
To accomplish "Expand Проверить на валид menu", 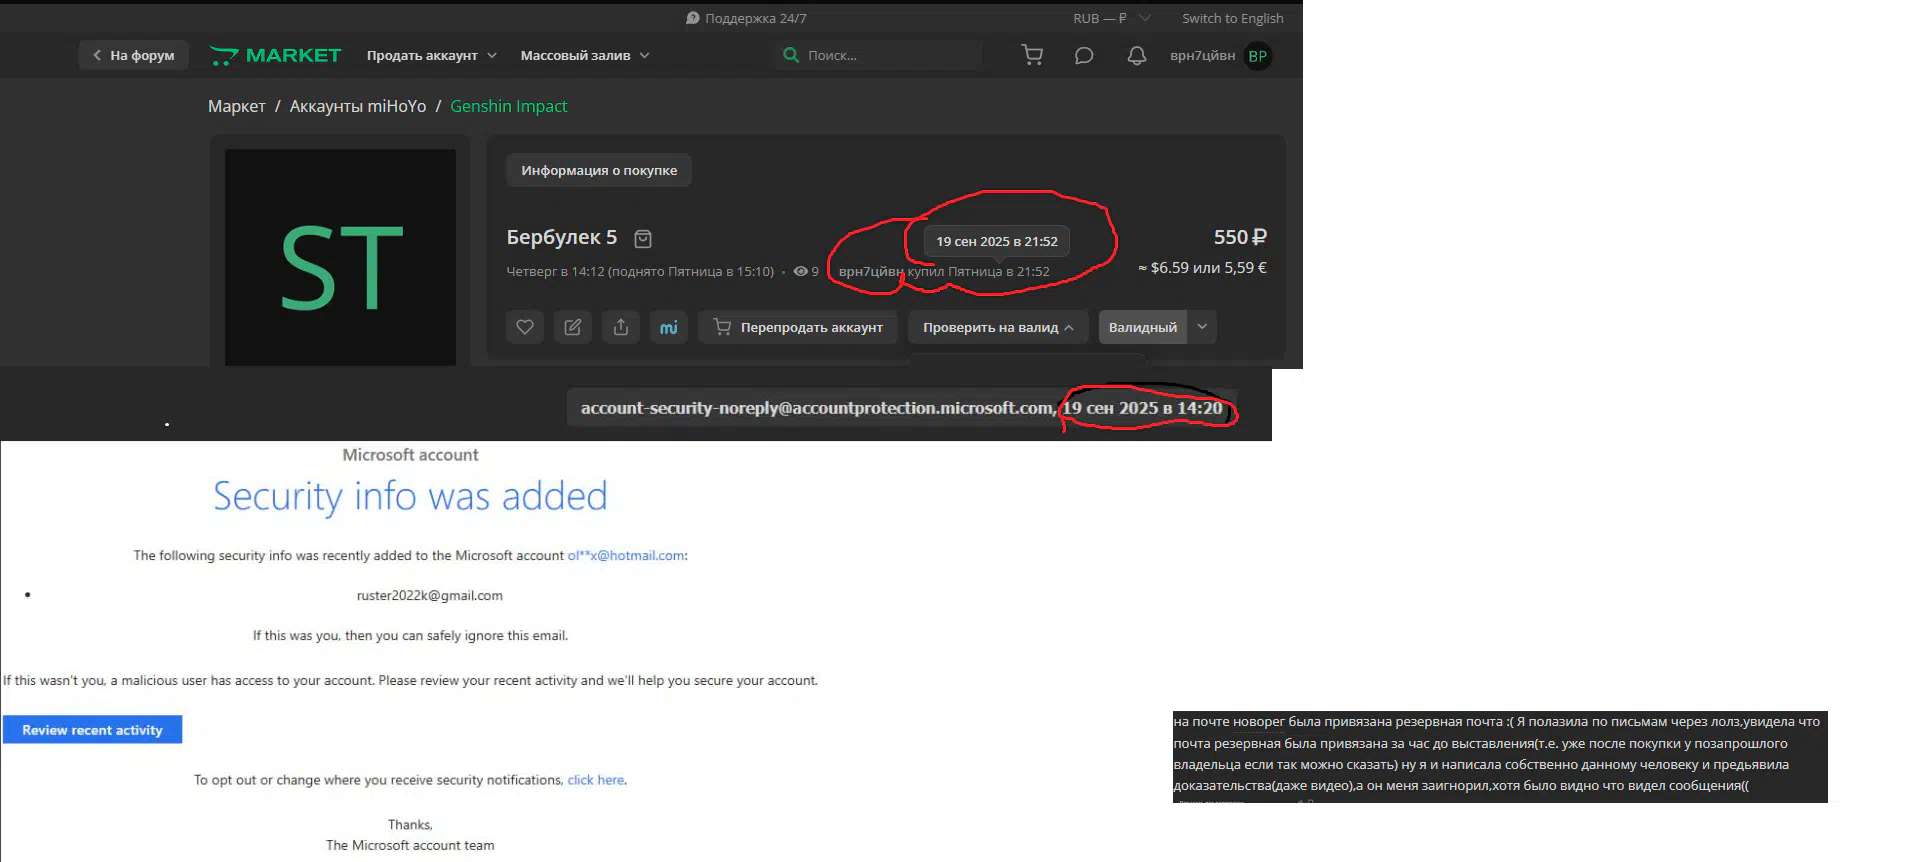I will pos(997,327).
